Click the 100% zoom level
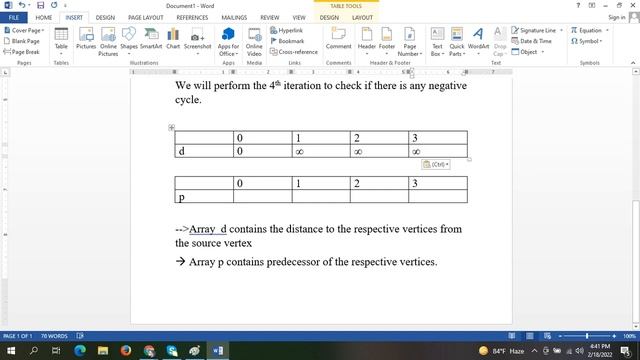 (629, 336)
